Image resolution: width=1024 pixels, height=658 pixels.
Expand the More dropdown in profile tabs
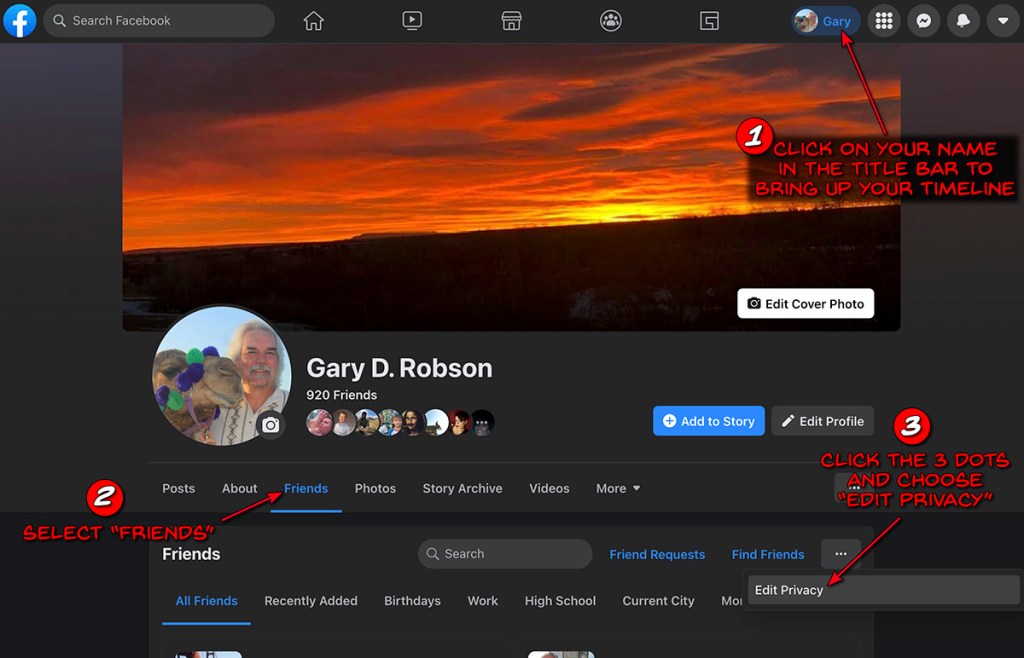(x=618, y=489)
